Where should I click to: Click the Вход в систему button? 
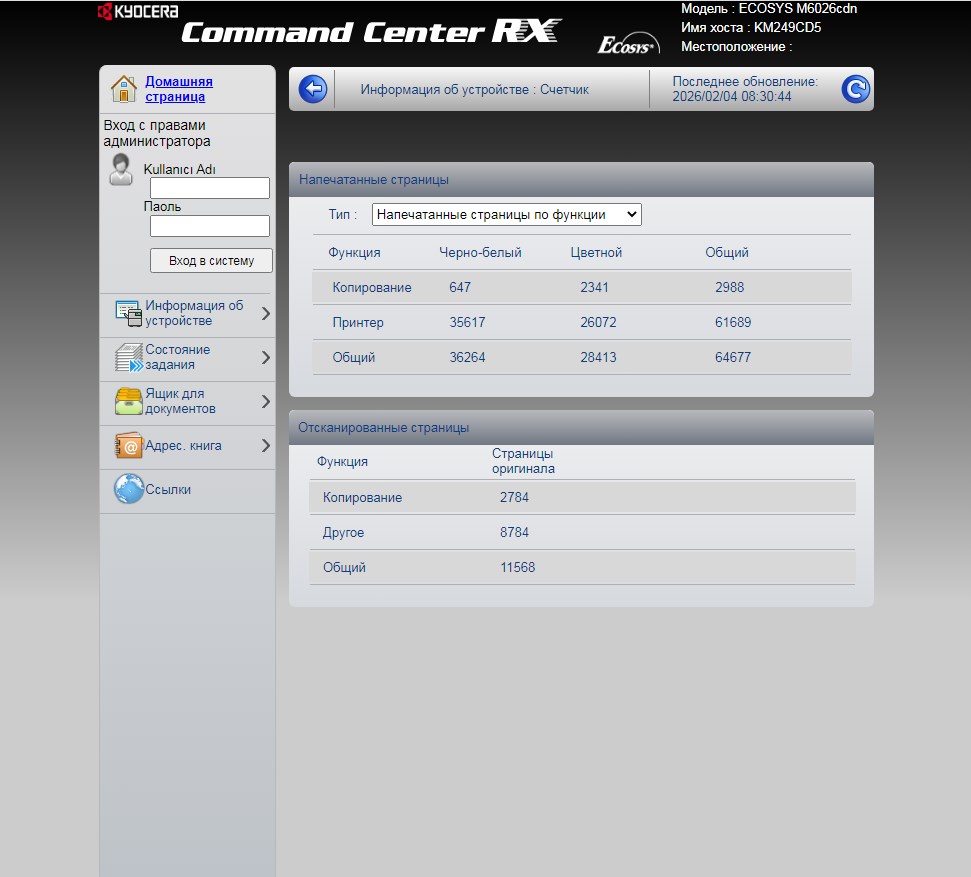[211, 261]
